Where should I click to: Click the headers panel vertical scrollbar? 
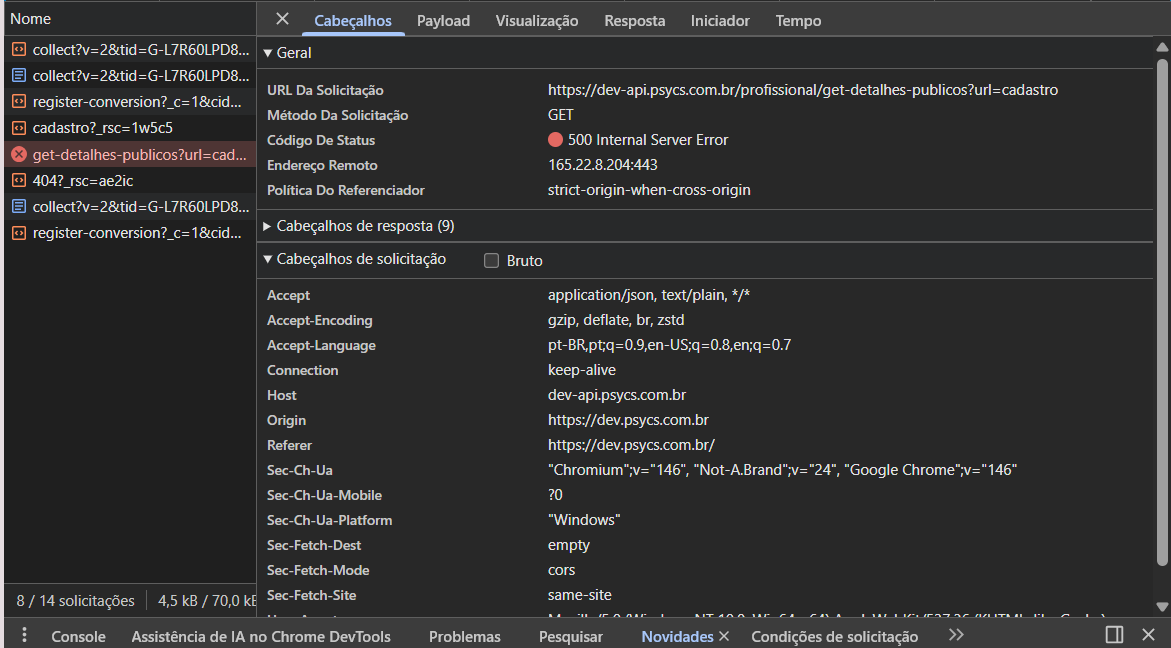pos(1162,300)
